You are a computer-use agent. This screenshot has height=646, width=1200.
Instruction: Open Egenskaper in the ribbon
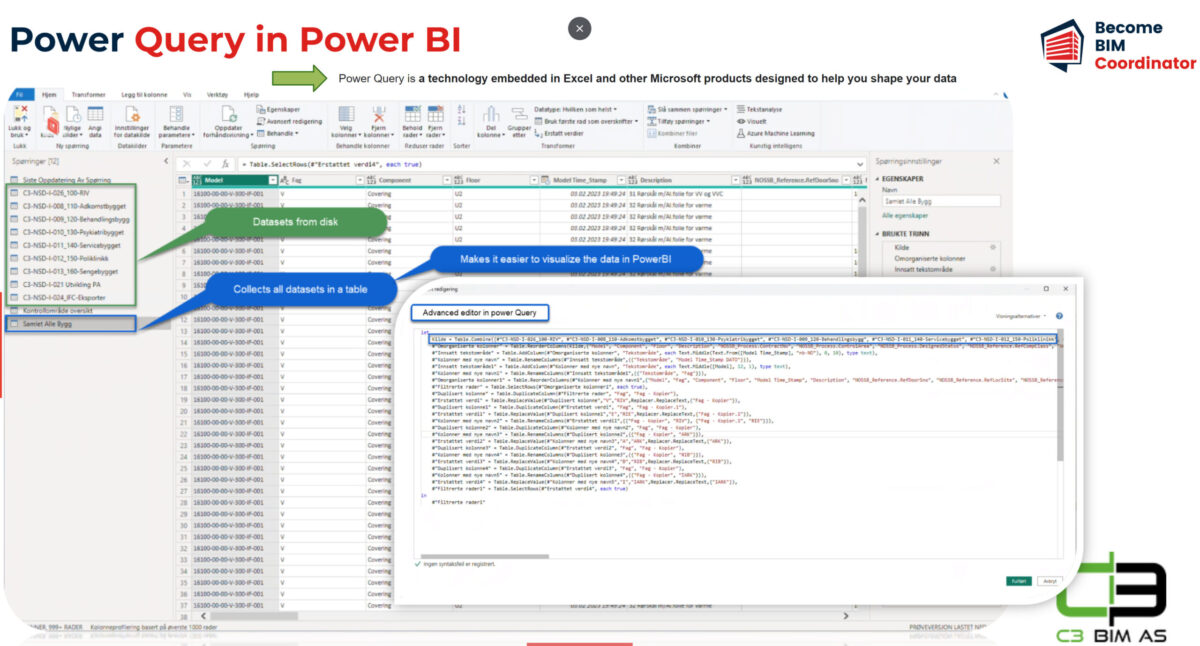point(280,109)
